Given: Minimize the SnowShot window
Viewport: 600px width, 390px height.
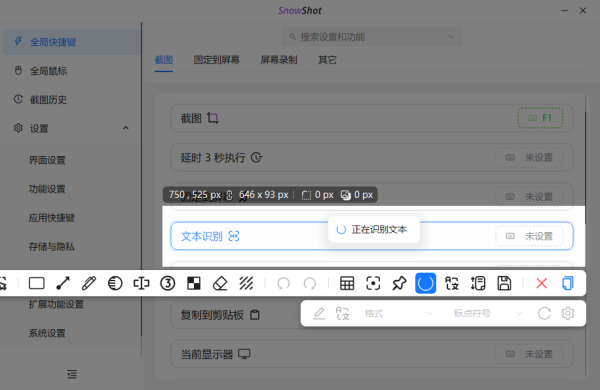Looking at the screenshot, I should [x=564, y=11].
